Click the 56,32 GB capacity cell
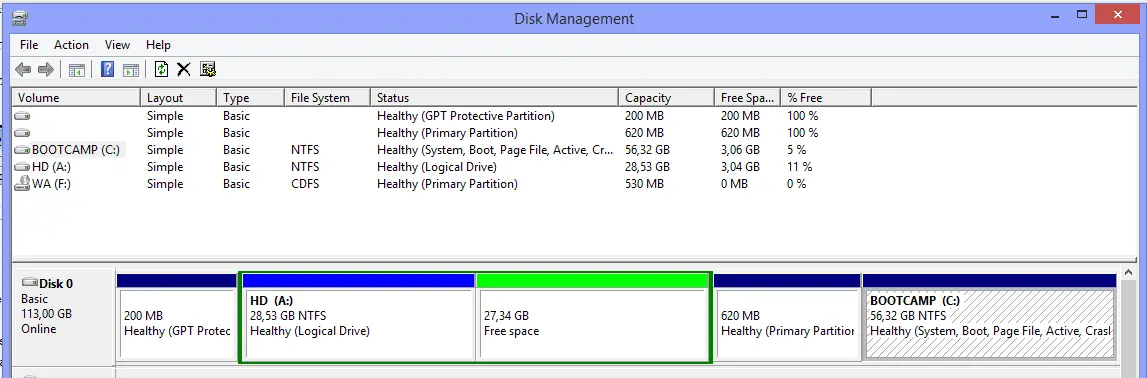This screenshot has height=378, width=1147. tap(647, 150)
